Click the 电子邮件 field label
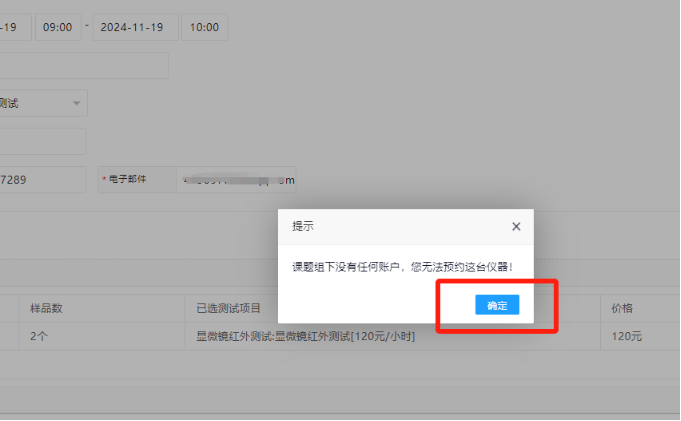 pyautogui.click(x=127, y=180)
